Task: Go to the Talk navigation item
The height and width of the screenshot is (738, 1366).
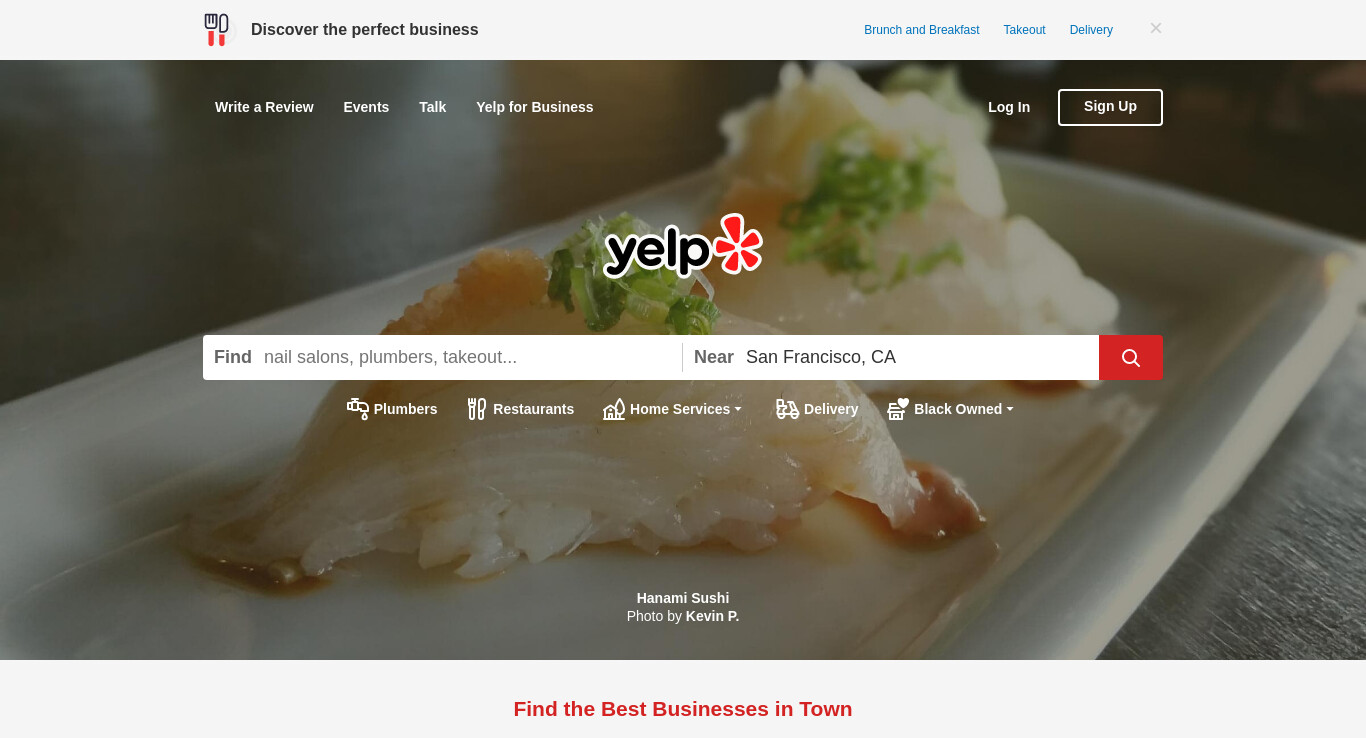Action: click(432, 107)
